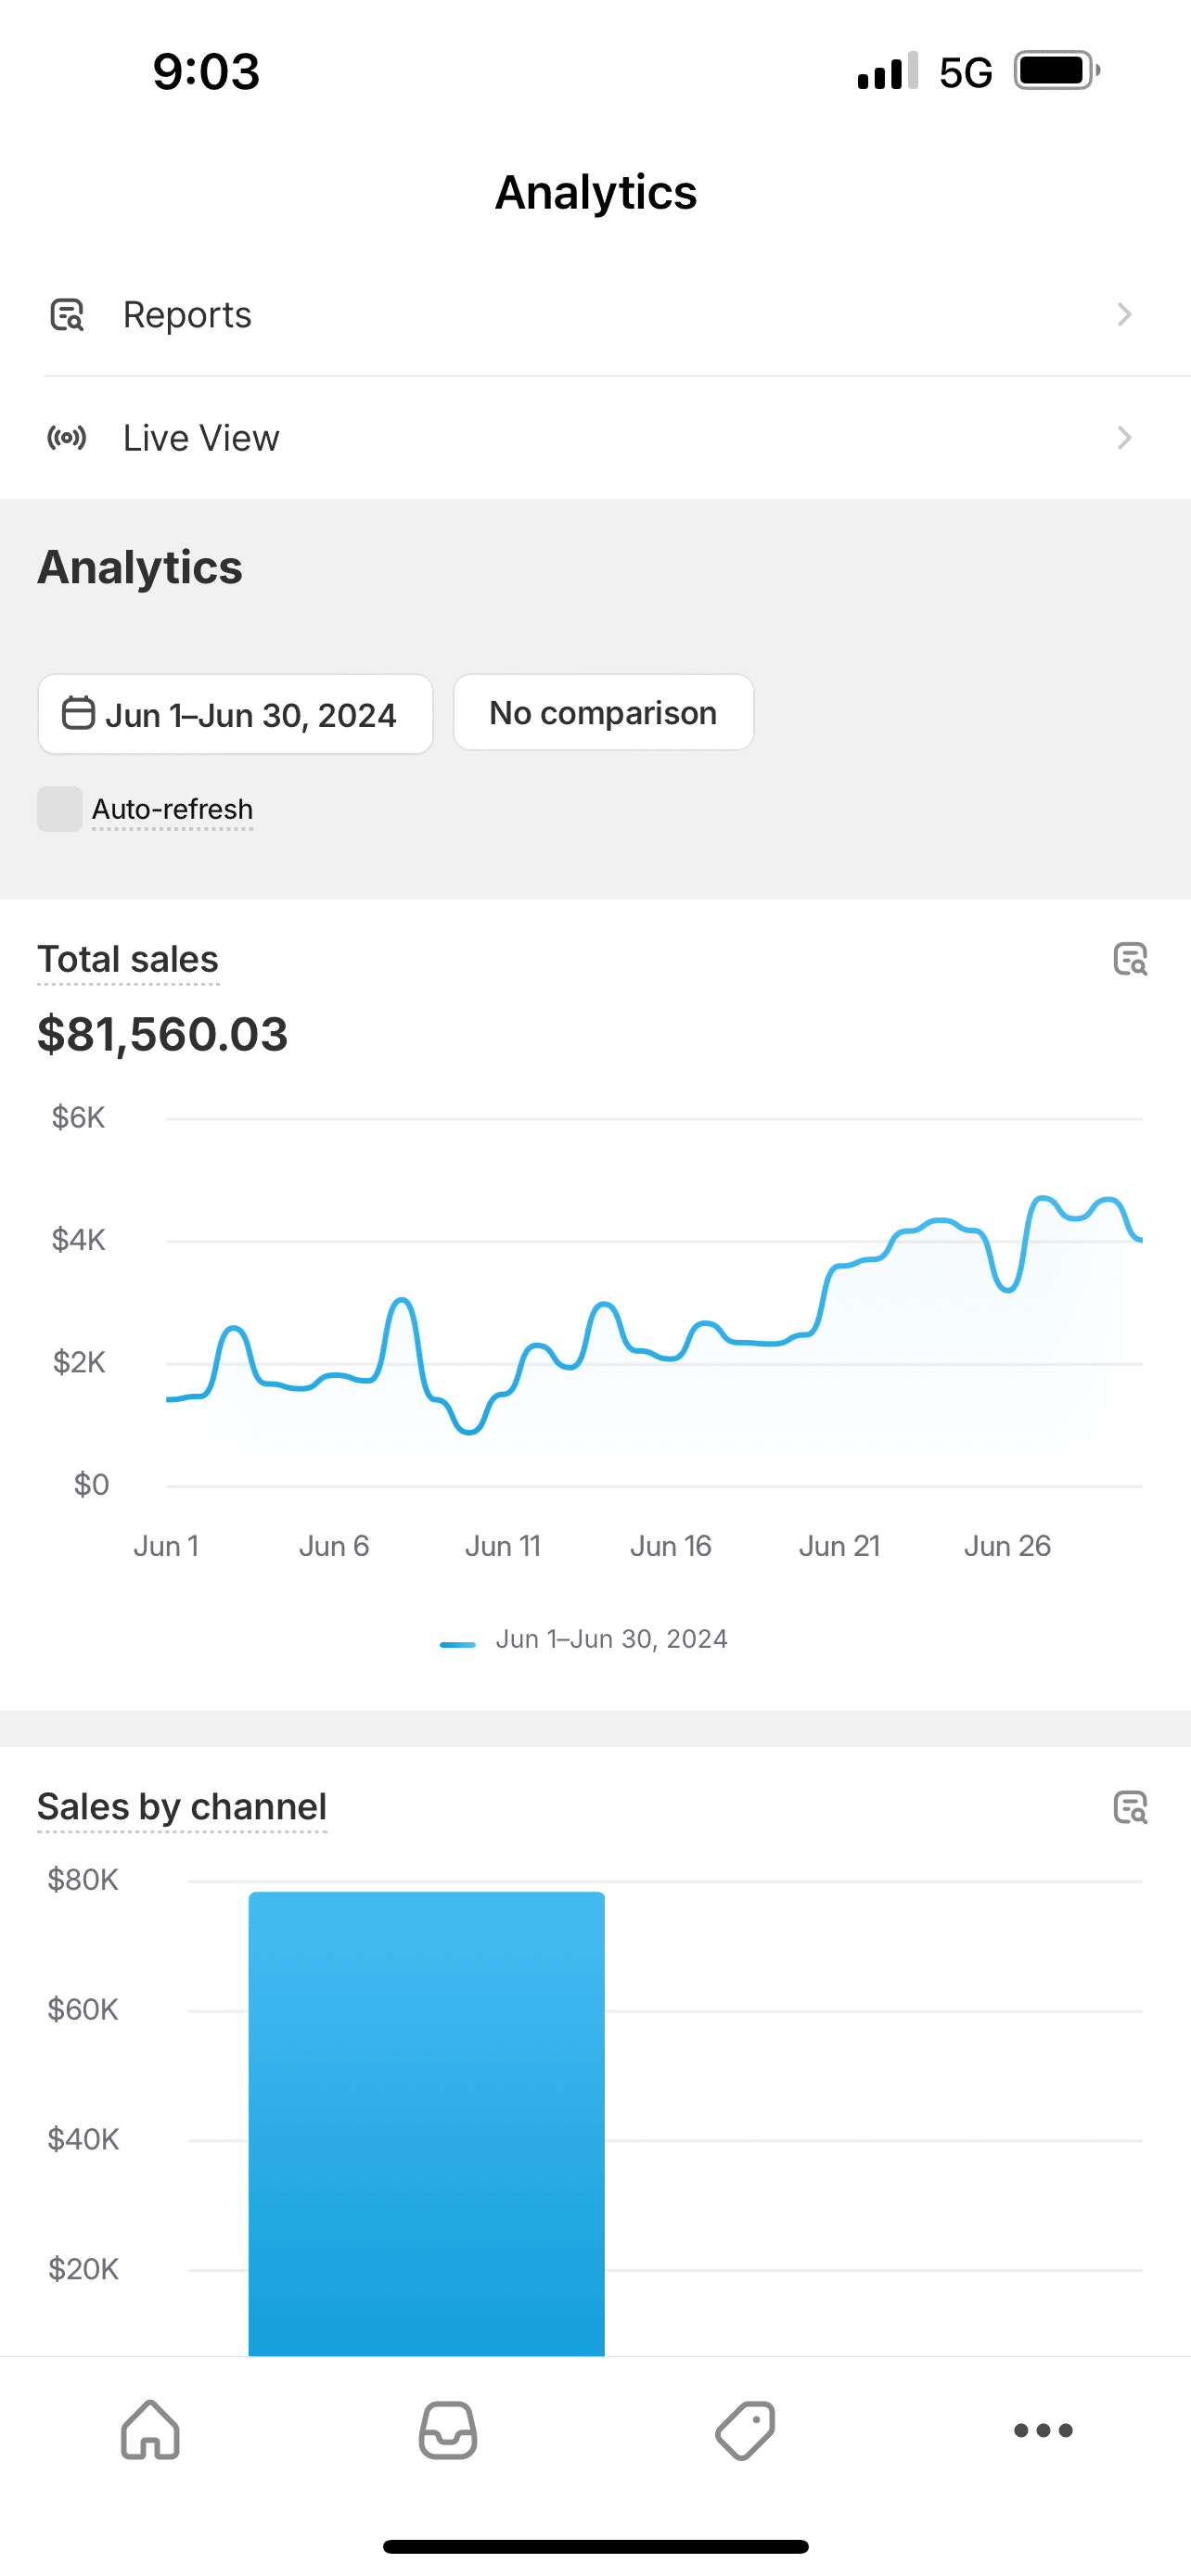
Task: Expand Live View using its chevron arrow
Action: tap(1124, 438)
